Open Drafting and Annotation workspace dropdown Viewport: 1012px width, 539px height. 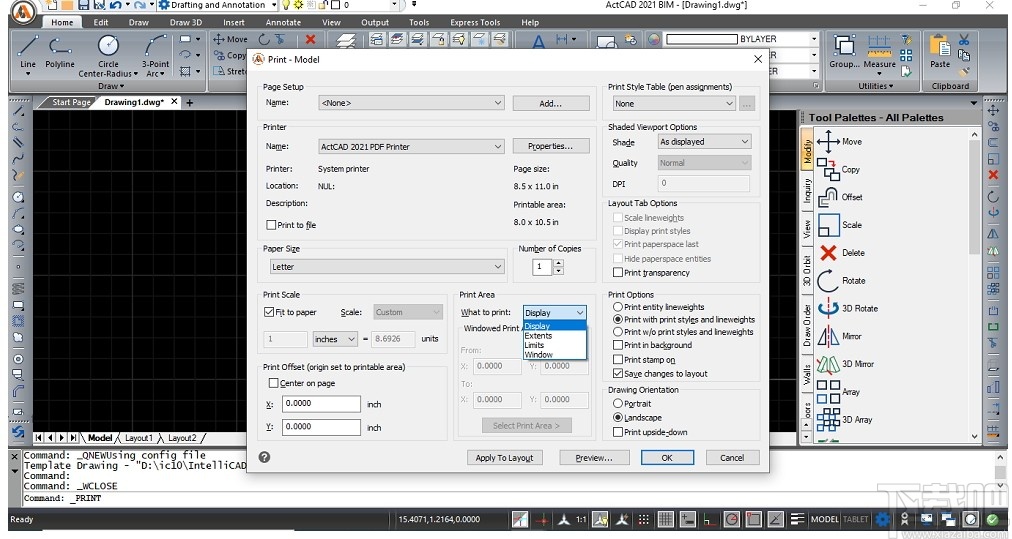coord(218,5)
